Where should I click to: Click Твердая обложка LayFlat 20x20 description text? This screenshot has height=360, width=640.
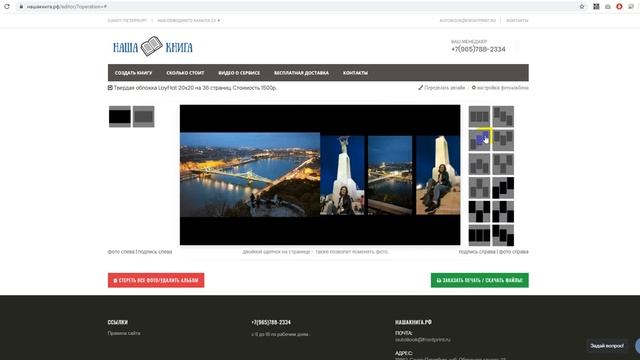195,87
